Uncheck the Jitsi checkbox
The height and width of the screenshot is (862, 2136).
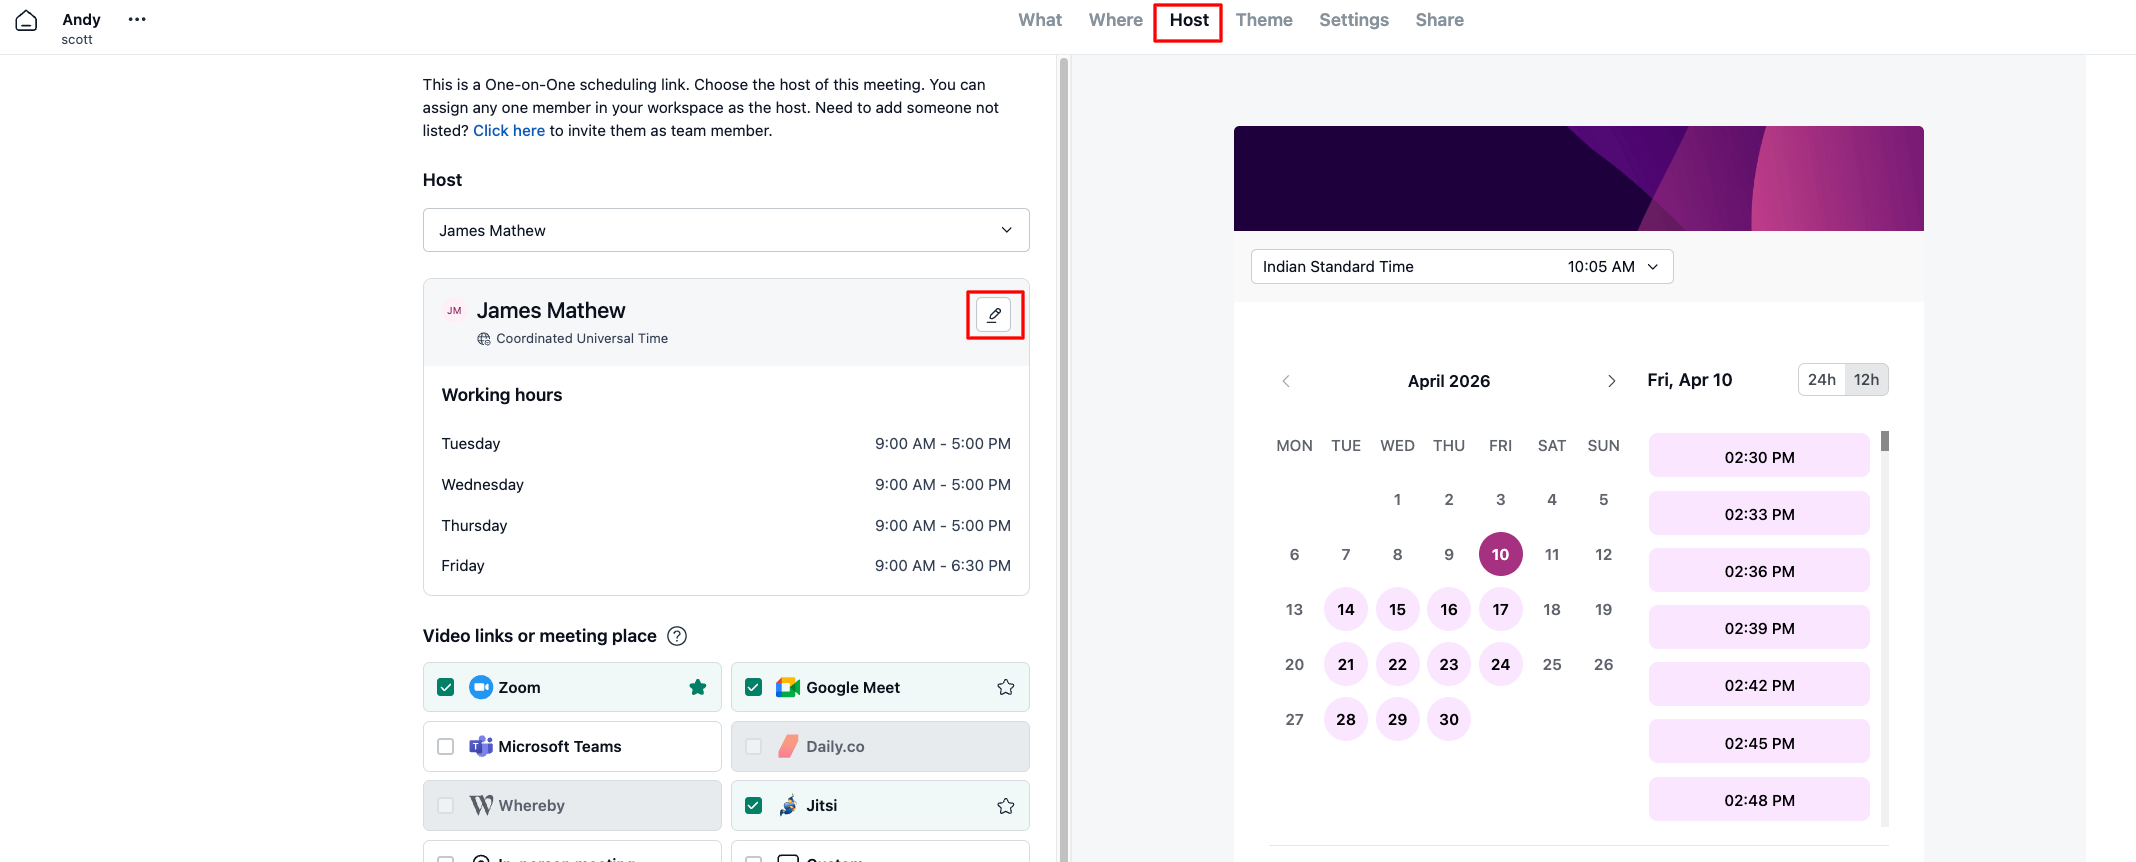[754, 806]
